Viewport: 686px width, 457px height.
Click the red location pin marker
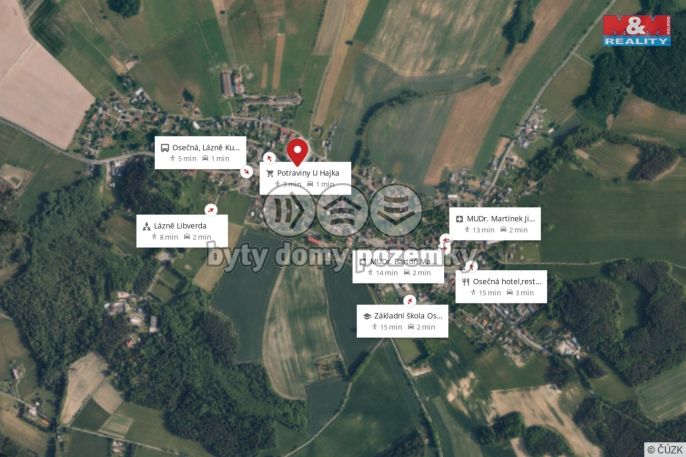pos(298,153)
